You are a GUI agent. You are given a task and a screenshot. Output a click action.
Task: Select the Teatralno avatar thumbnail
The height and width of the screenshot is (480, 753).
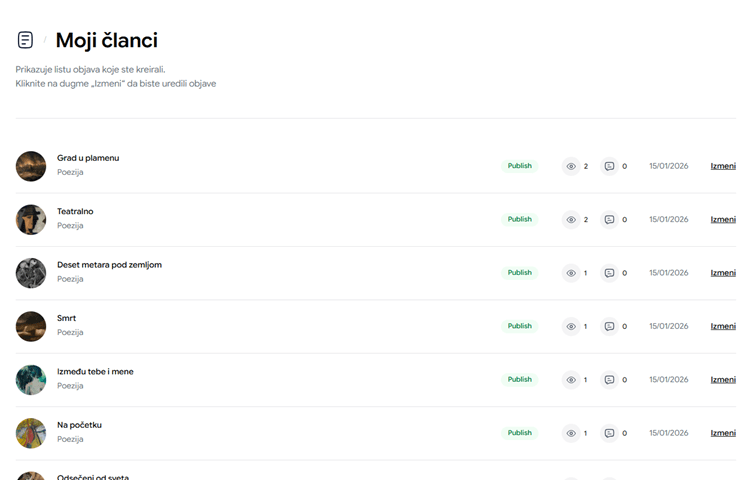click(x=31, y=220)
